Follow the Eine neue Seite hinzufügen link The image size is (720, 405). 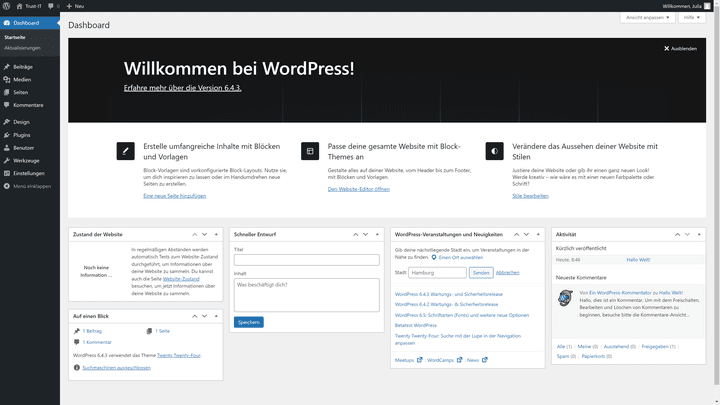(x=174, y=196)
